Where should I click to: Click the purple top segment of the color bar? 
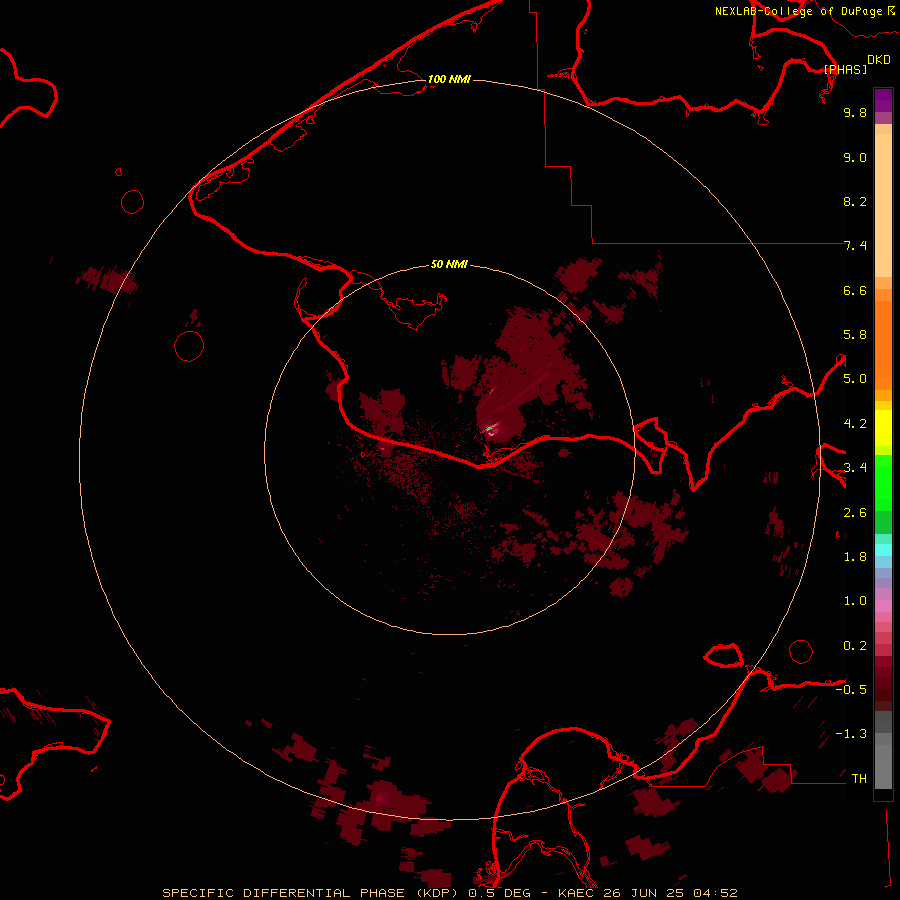pos(883,100)
